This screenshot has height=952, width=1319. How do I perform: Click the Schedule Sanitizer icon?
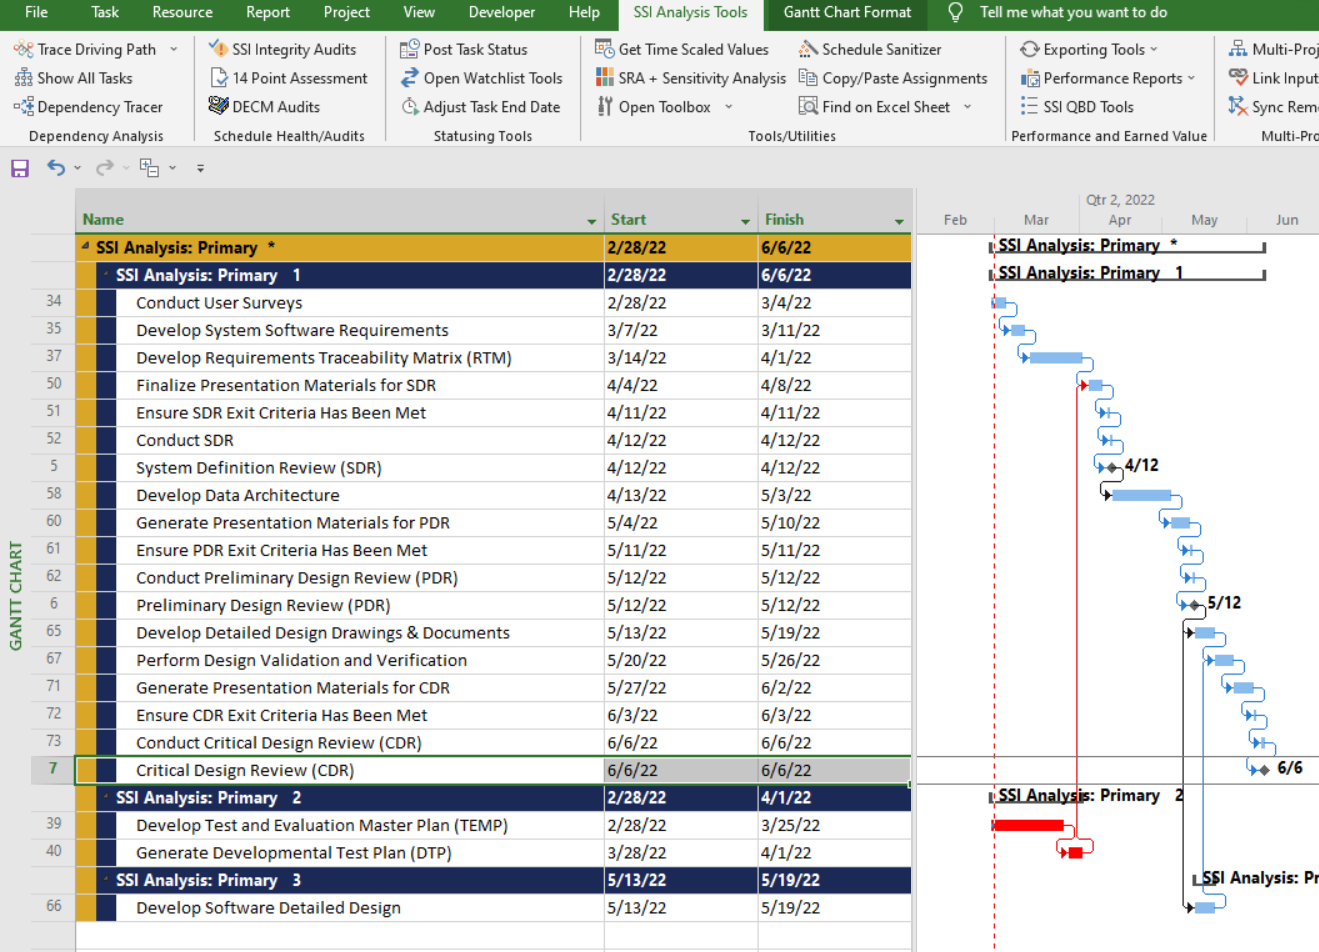[x=808, y=49]
